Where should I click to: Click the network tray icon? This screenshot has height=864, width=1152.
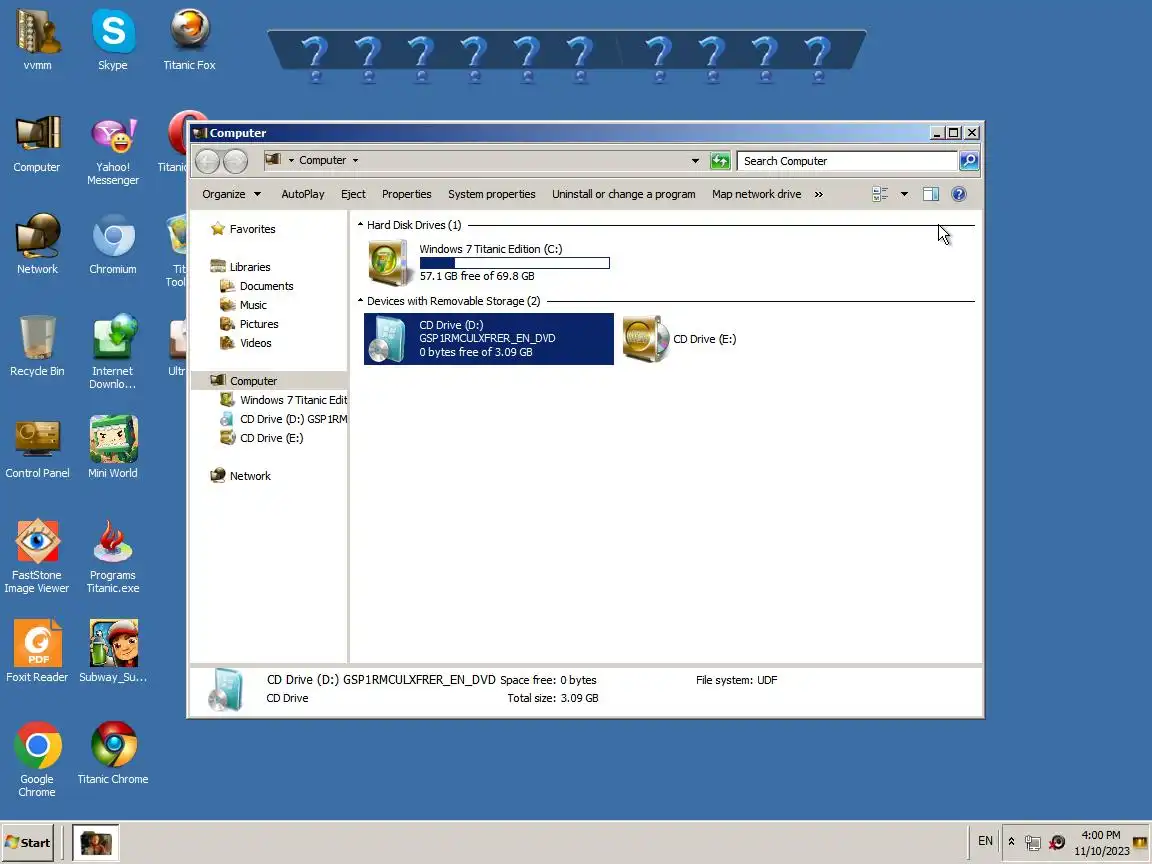(x=1033, y=843)
